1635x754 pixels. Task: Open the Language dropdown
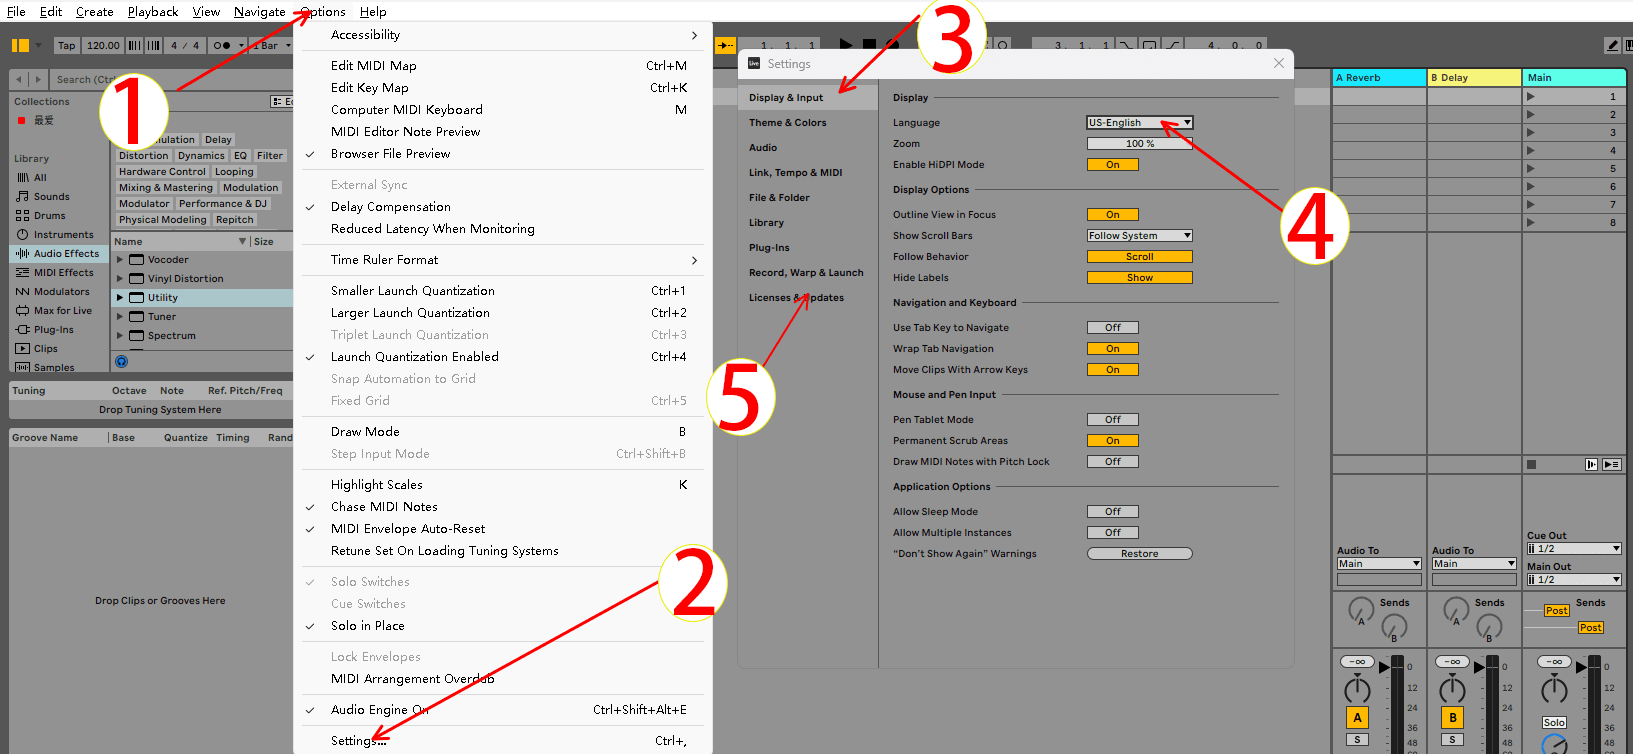click(x=1140, y=123)
